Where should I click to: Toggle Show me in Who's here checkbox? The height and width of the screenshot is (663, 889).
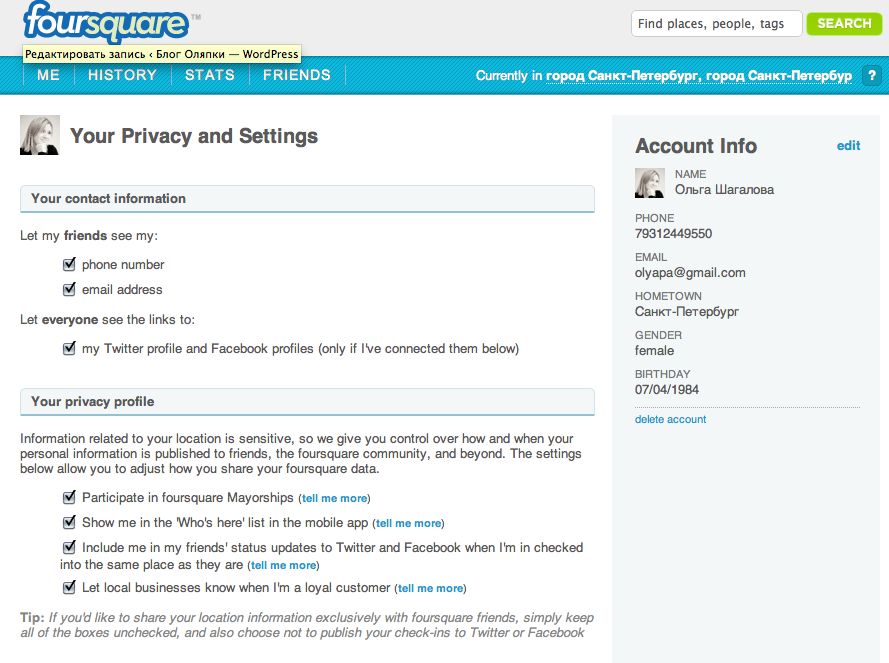coord(69,522)
